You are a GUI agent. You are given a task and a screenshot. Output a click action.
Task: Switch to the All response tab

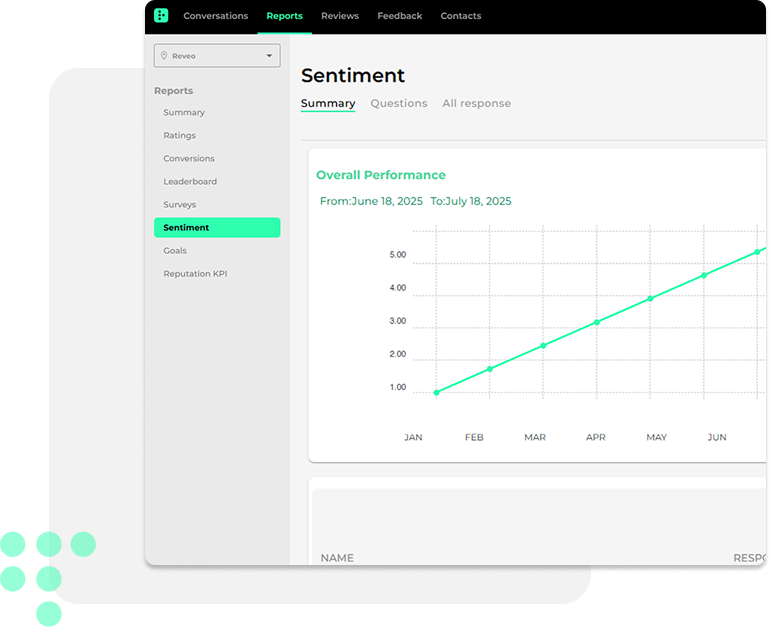click(476, 104)
